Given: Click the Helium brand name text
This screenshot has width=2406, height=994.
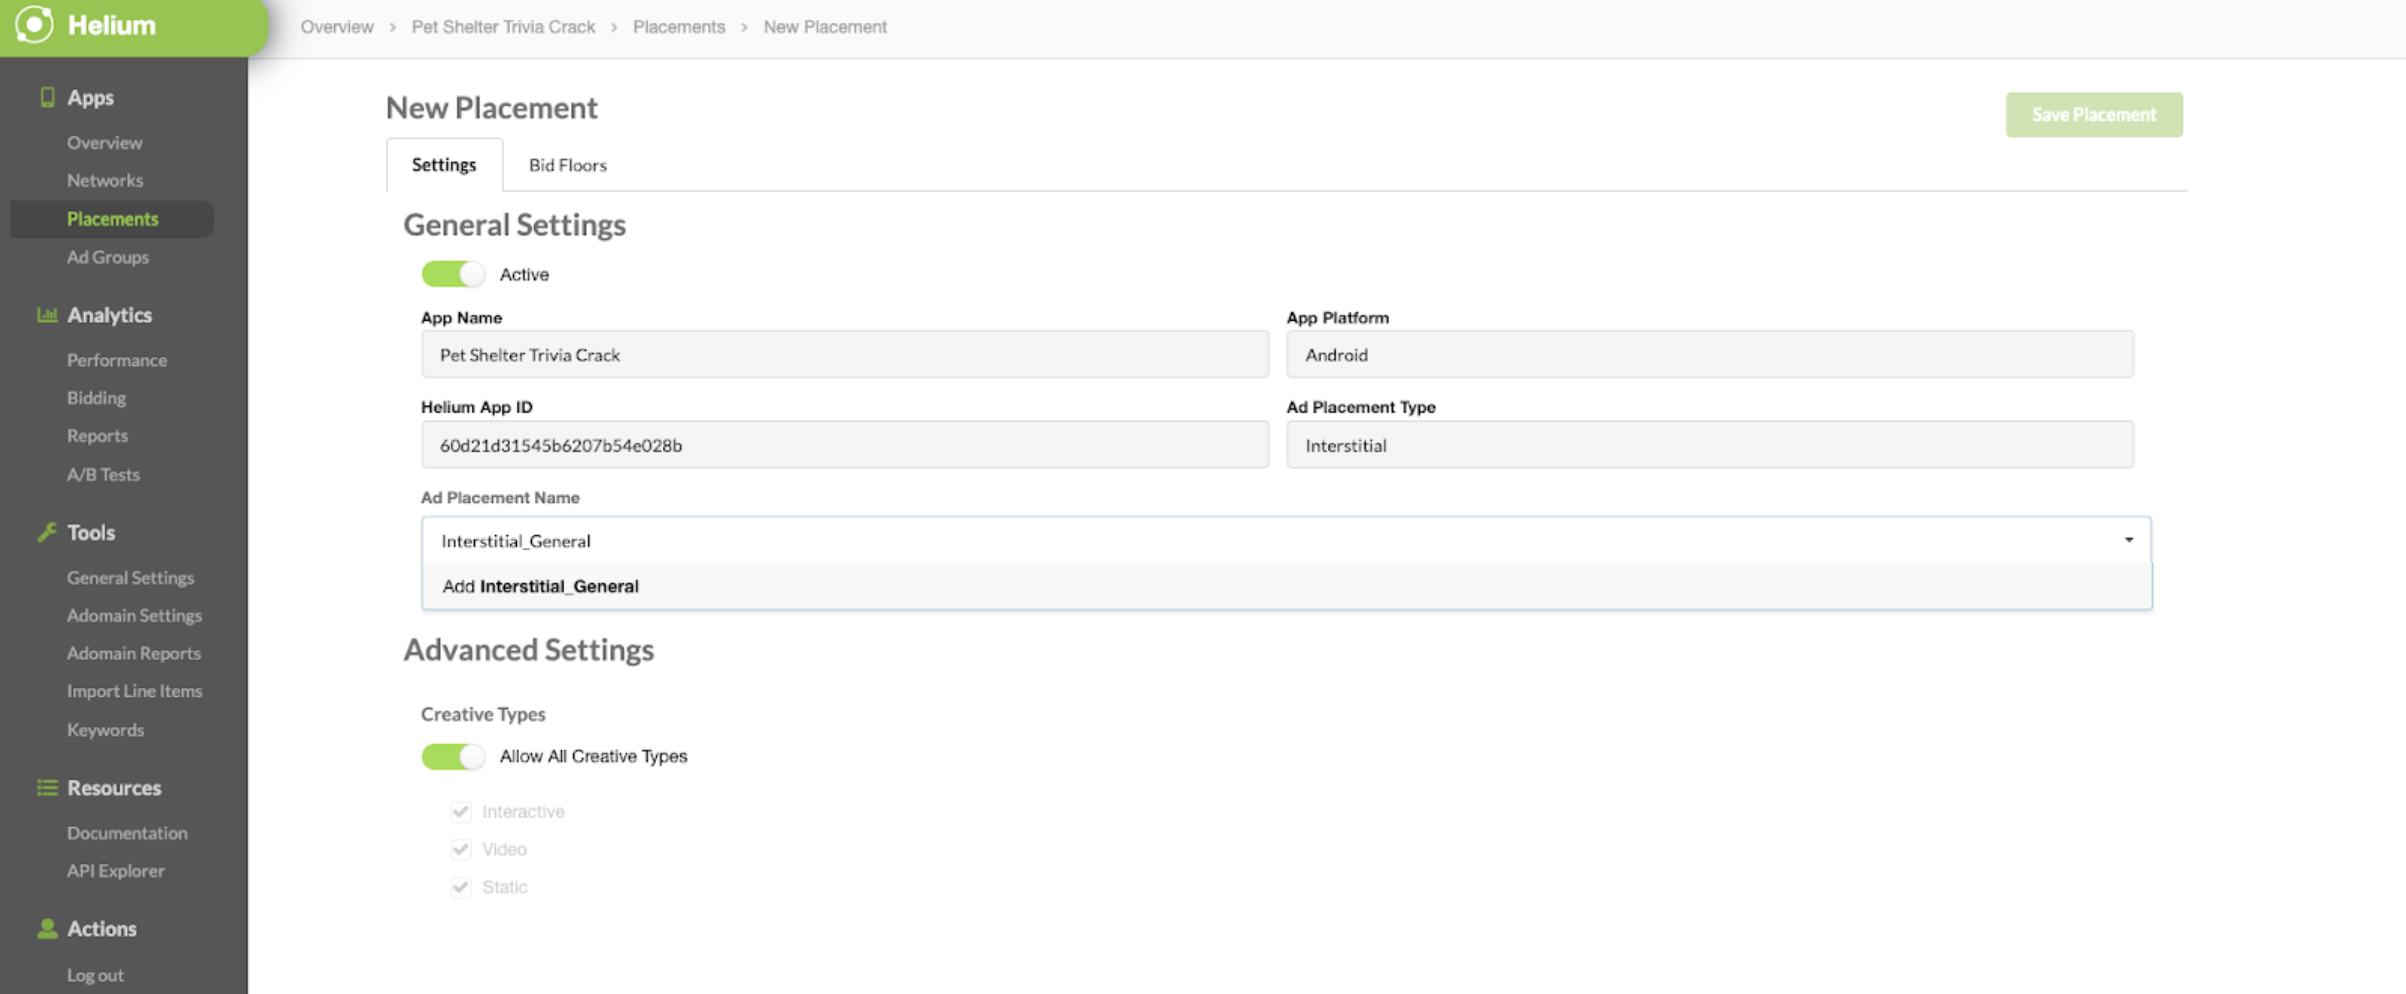Looking at the screenshot, I should [111, 25].
